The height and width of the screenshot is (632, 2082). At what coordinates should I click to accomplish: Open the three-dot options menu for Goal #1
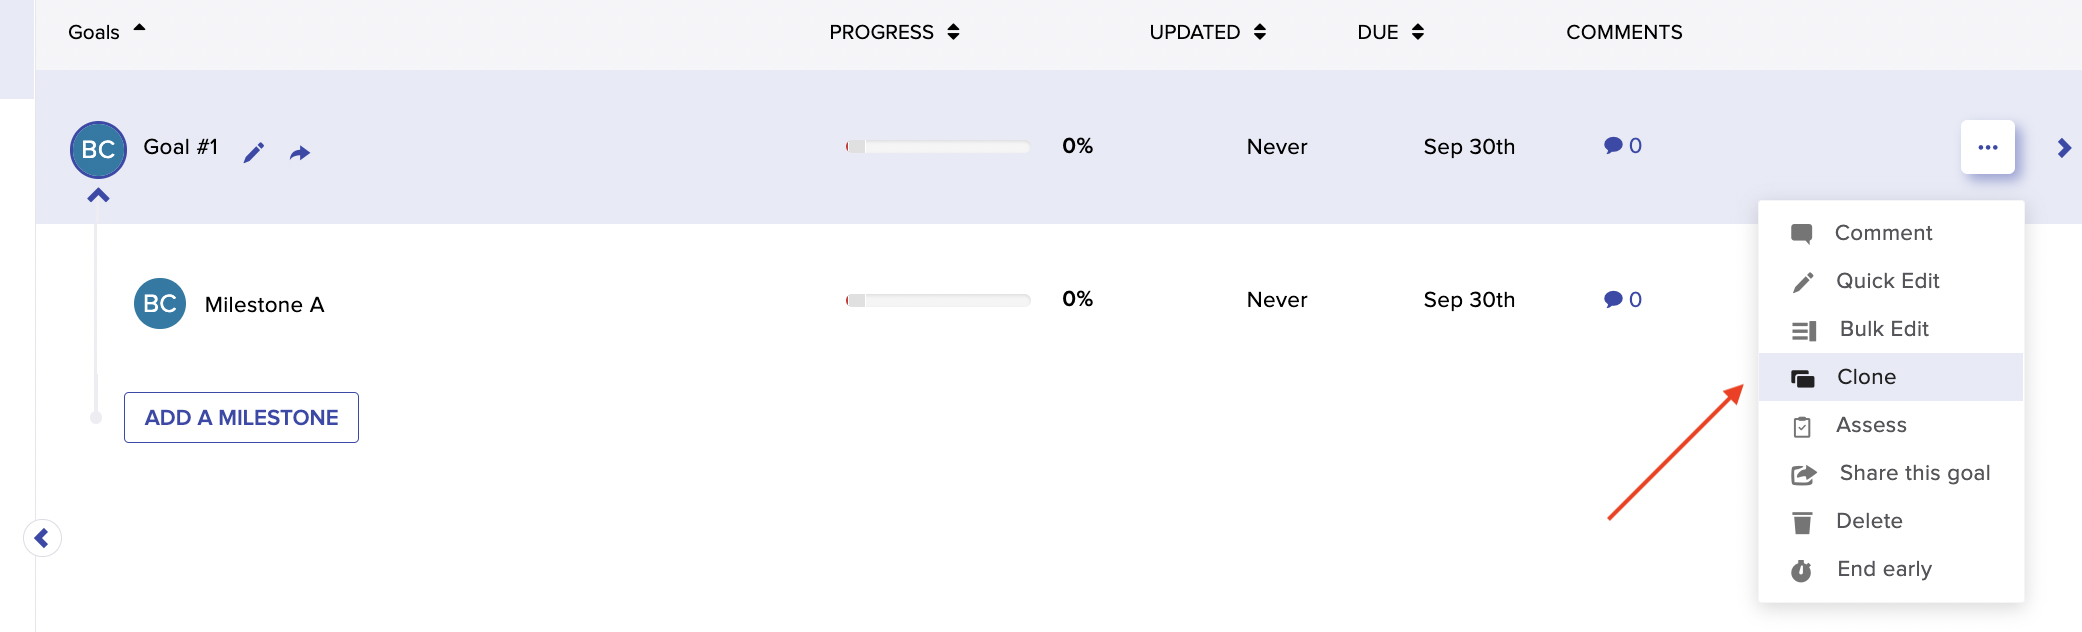[1987, 147]
